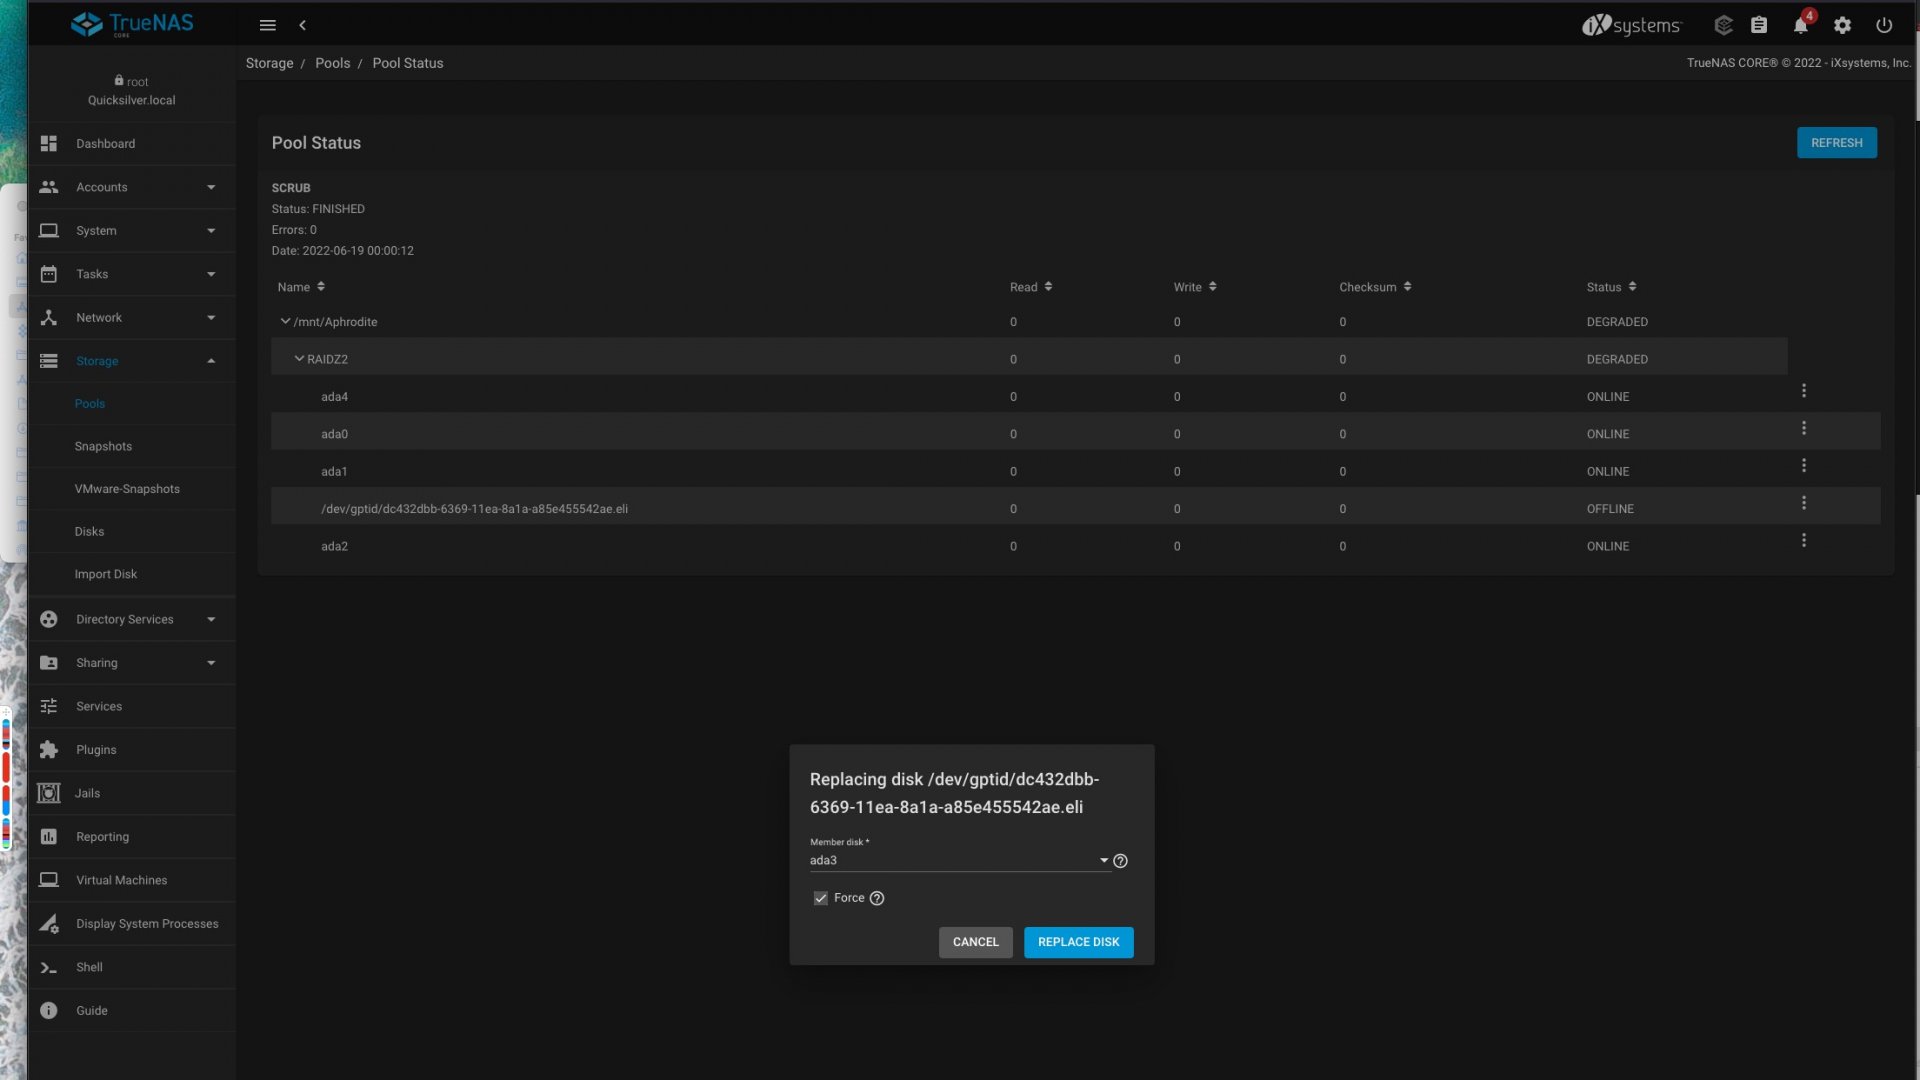Screen dimensions: 1920x1080
Task: Open Disks in the sidebar
Action: click(89, 532)
